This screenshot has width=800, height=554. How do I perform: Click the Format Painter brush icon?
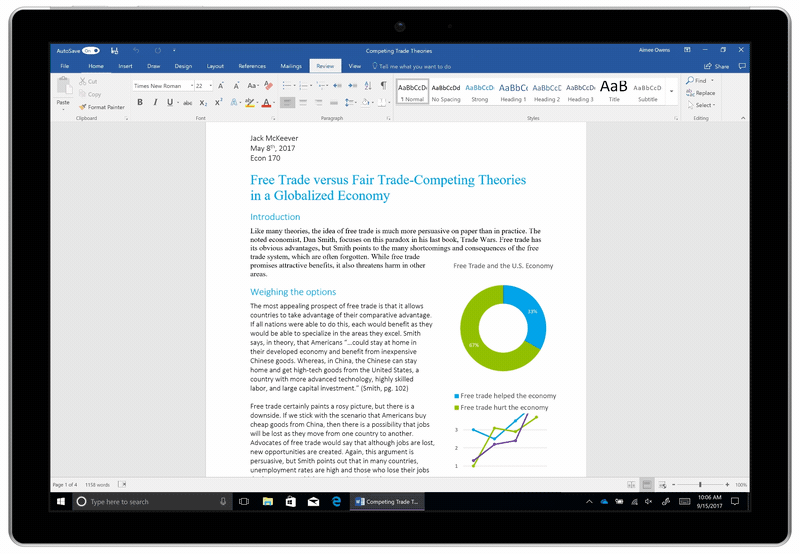coord(83,107)
